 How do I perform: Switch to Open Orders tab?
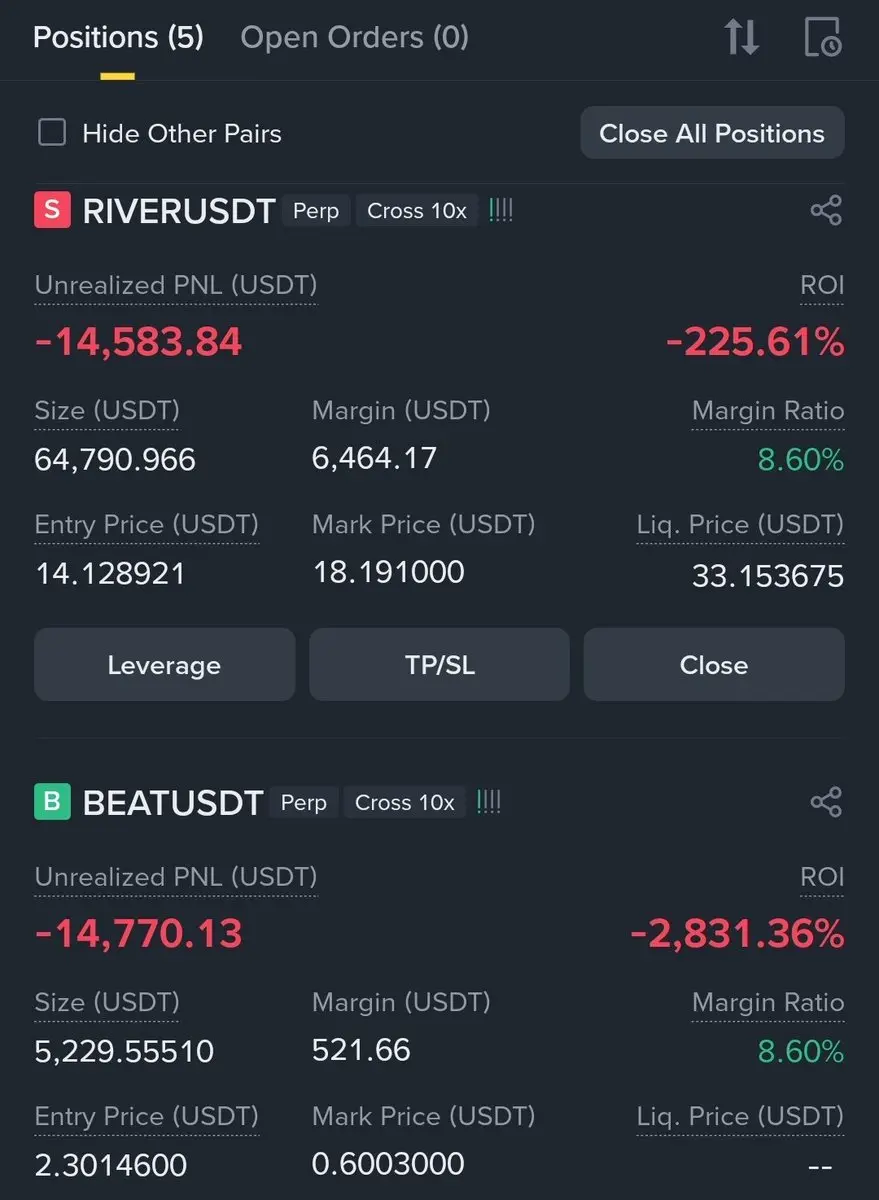pos(354,38)
